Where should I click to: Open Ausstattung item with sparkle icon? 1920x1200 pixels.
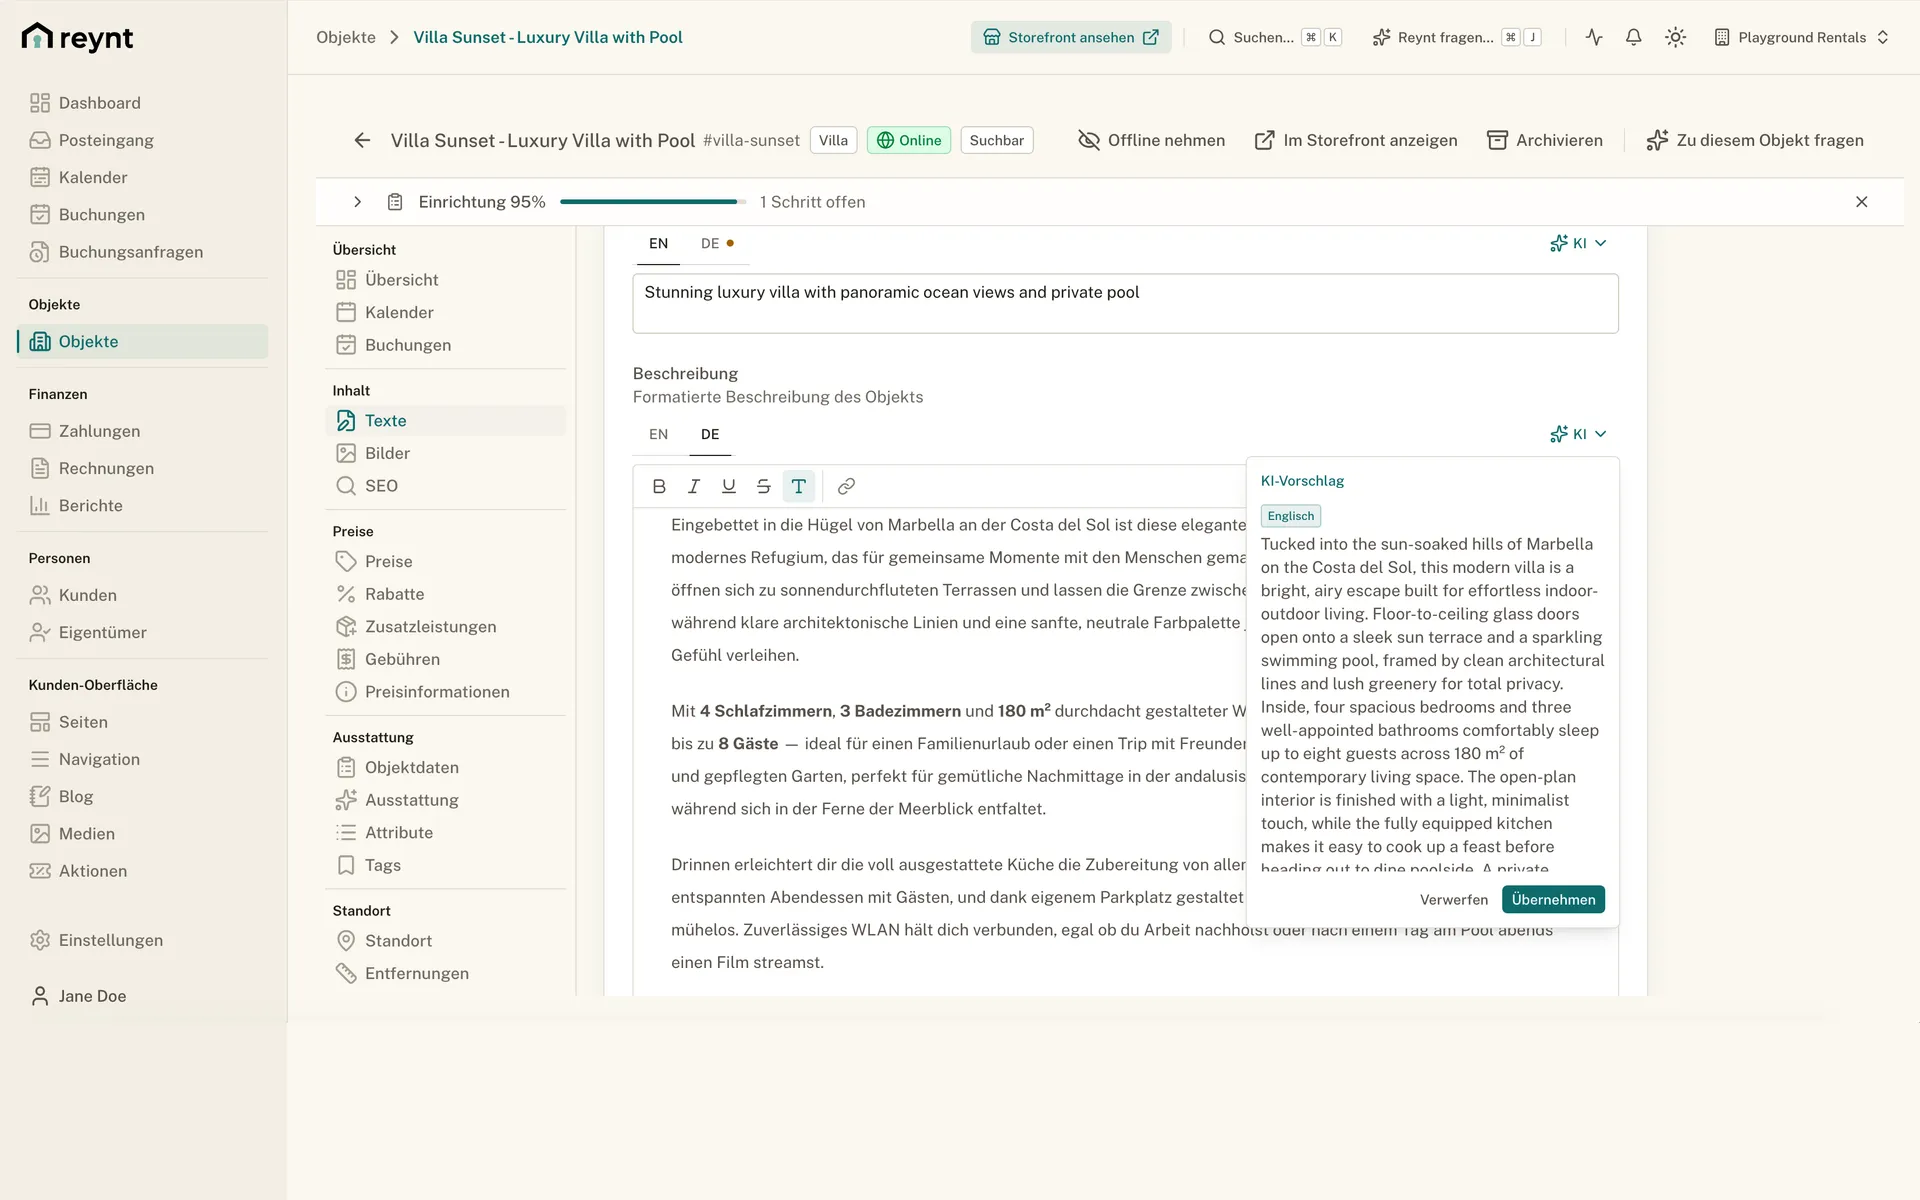(445, 800)
